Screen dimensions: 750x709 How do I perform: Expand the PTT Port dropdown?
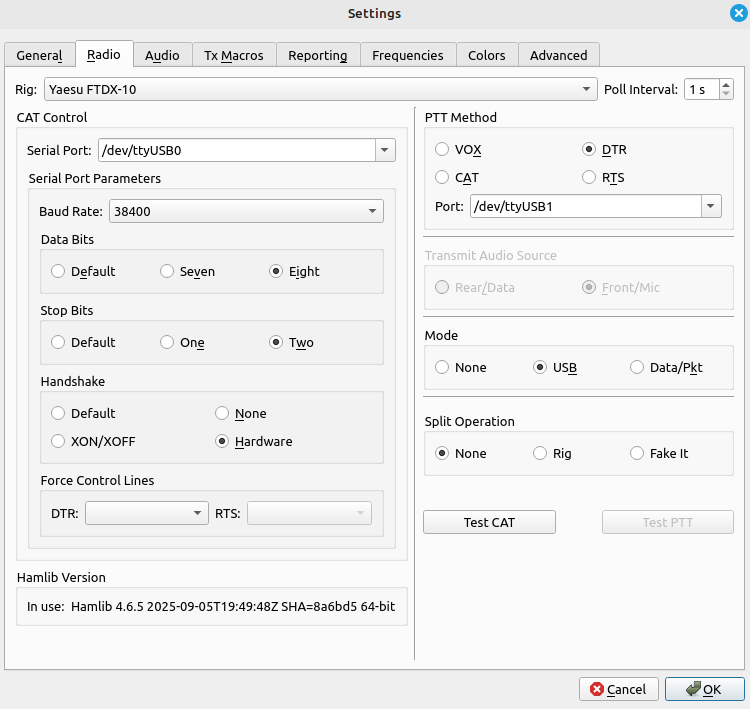click(710, 206)
